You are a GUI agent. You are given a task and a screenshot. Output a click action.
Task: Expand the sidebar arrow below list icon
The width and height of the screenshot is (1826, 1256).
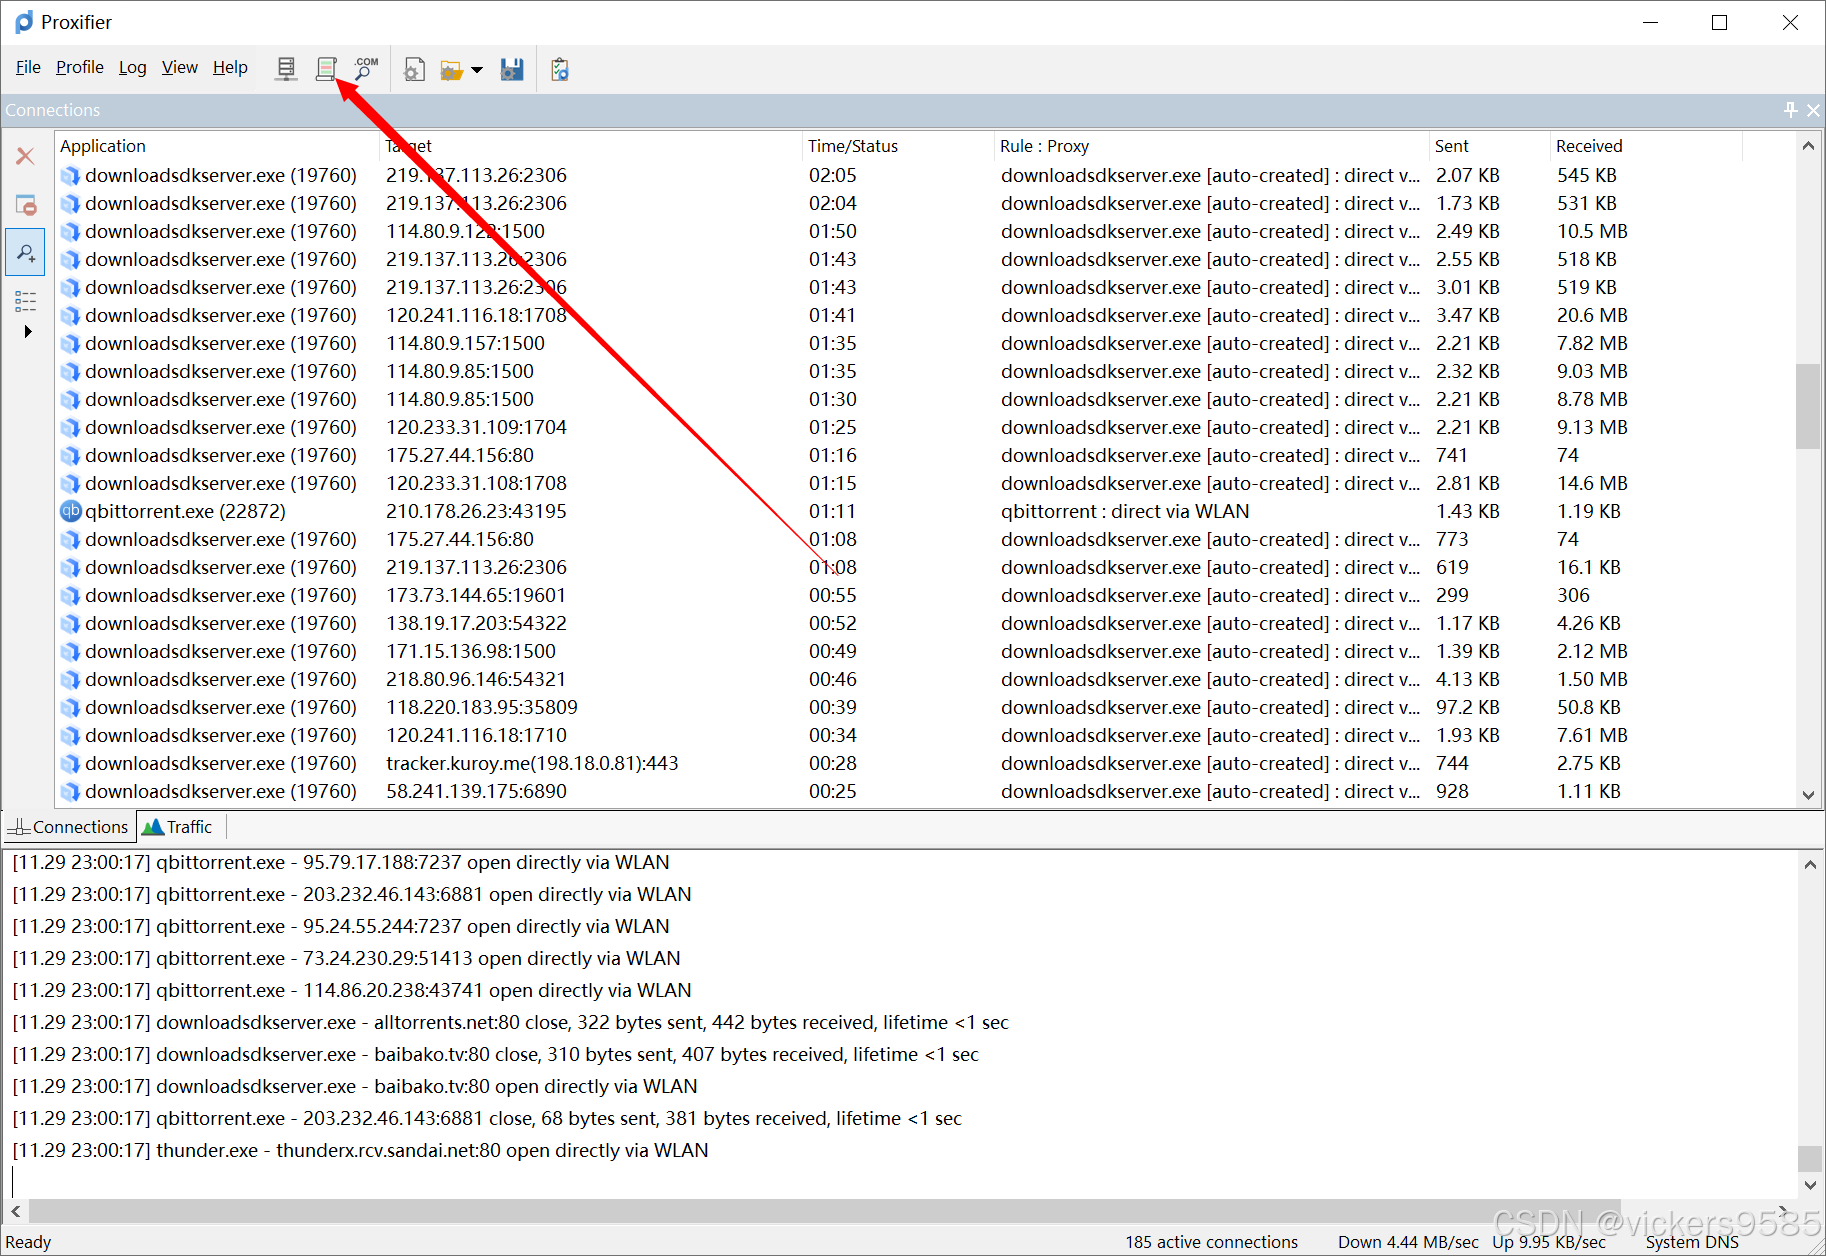[28, 331]
